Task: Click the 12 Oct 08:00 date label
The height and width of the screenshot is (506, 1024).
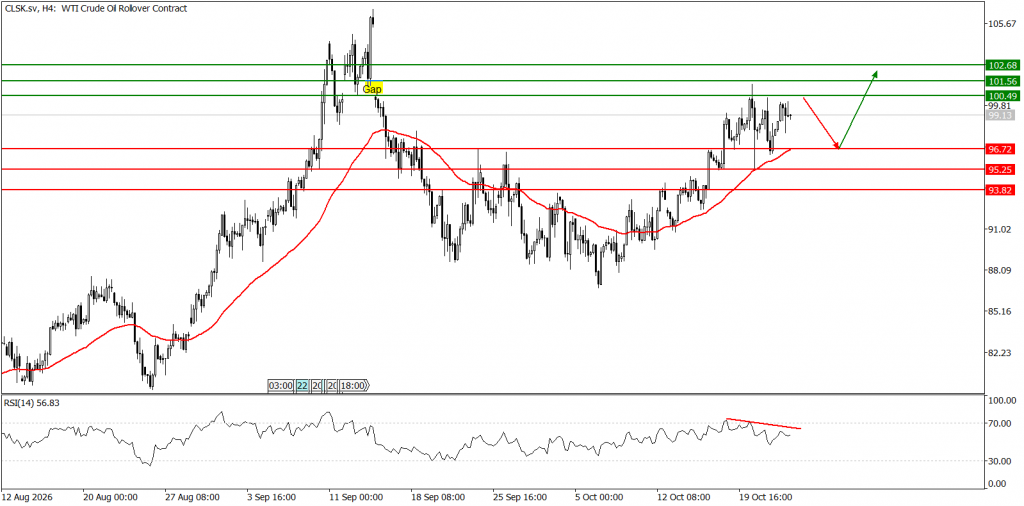Action: pos(686,497)
